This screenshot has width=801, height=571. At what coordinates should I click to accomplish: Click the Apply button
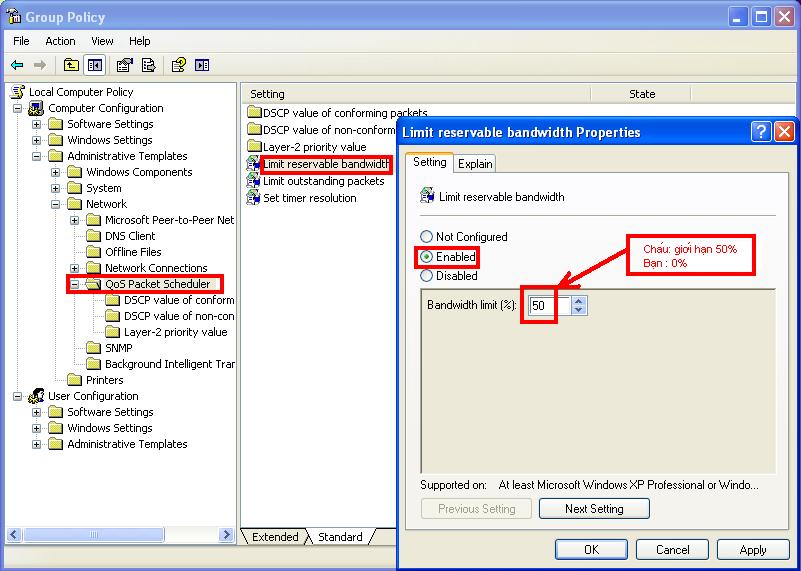pos(753,550)
